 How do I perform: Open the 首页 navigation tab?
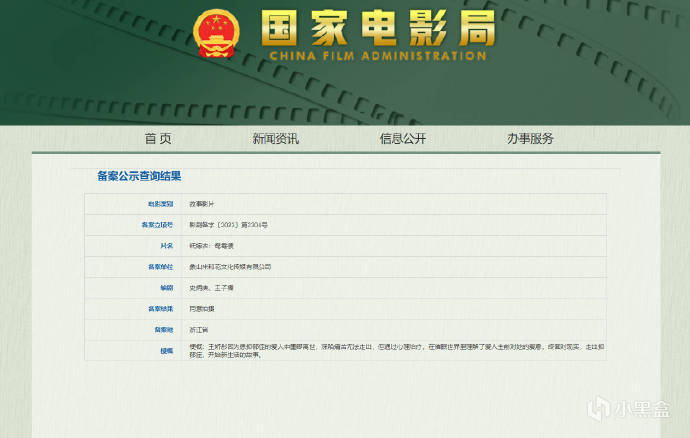pyautogui.click(x=158, y=139)
